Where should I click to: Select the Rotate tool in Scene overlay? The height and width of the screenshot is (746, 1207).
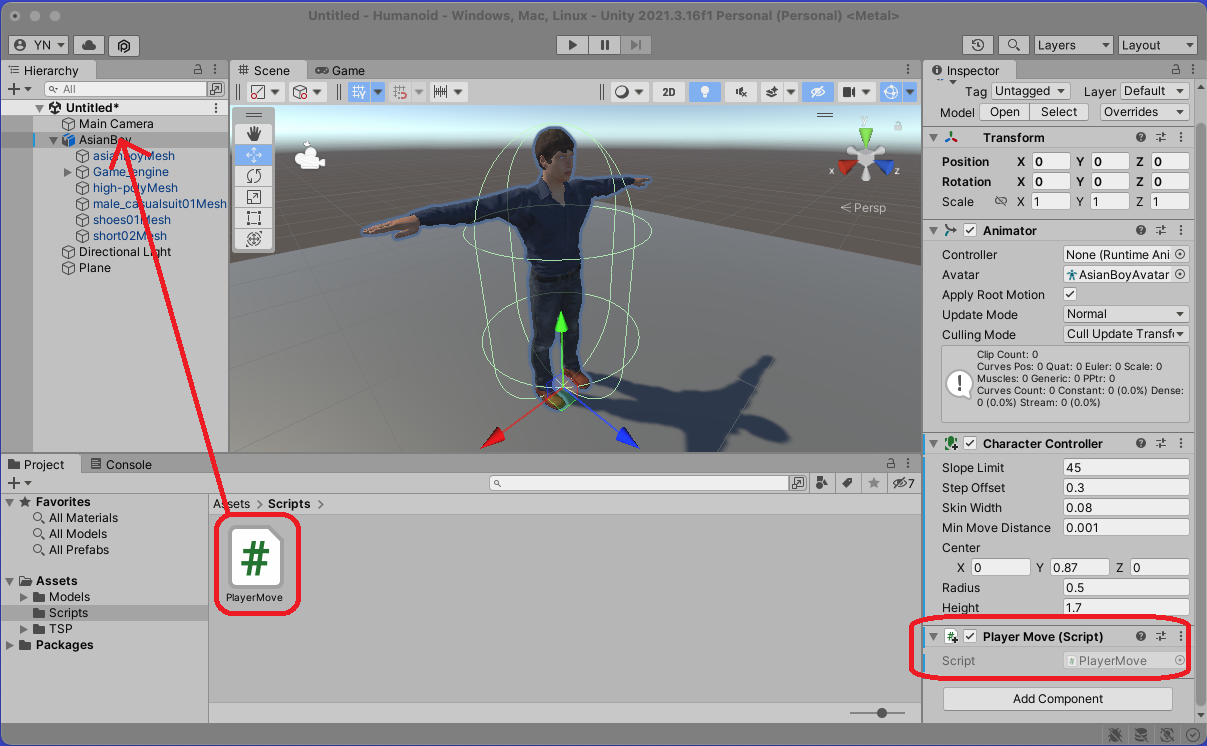[253, 176]
